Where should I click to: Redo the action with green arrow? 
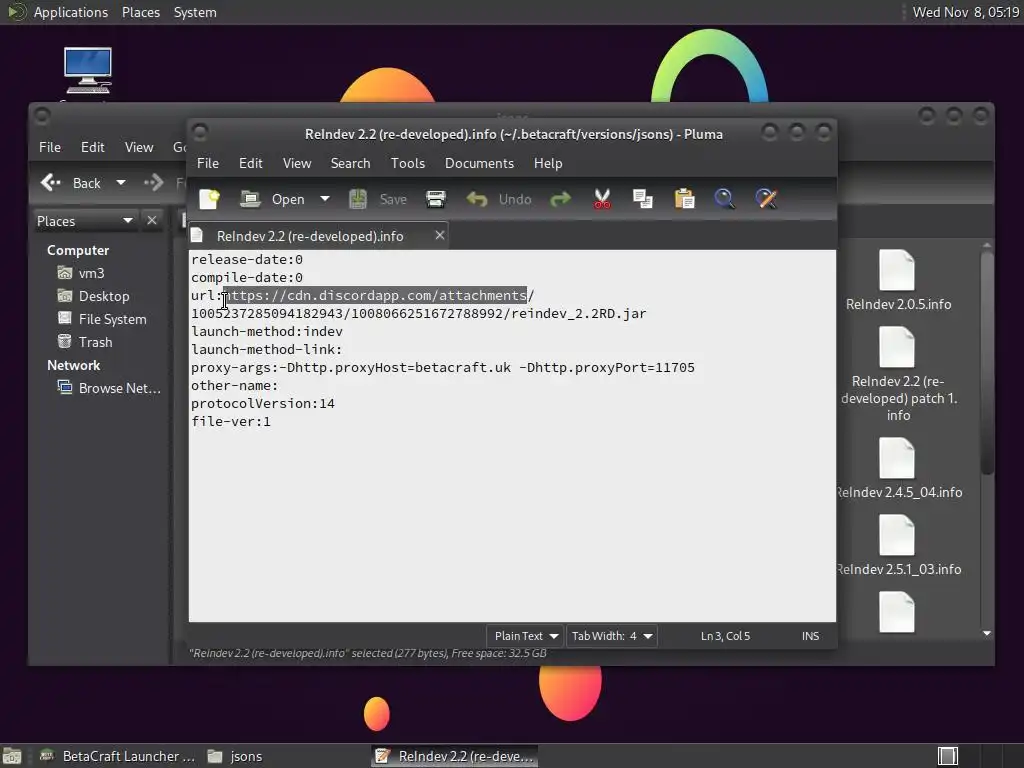click(560, 199)
